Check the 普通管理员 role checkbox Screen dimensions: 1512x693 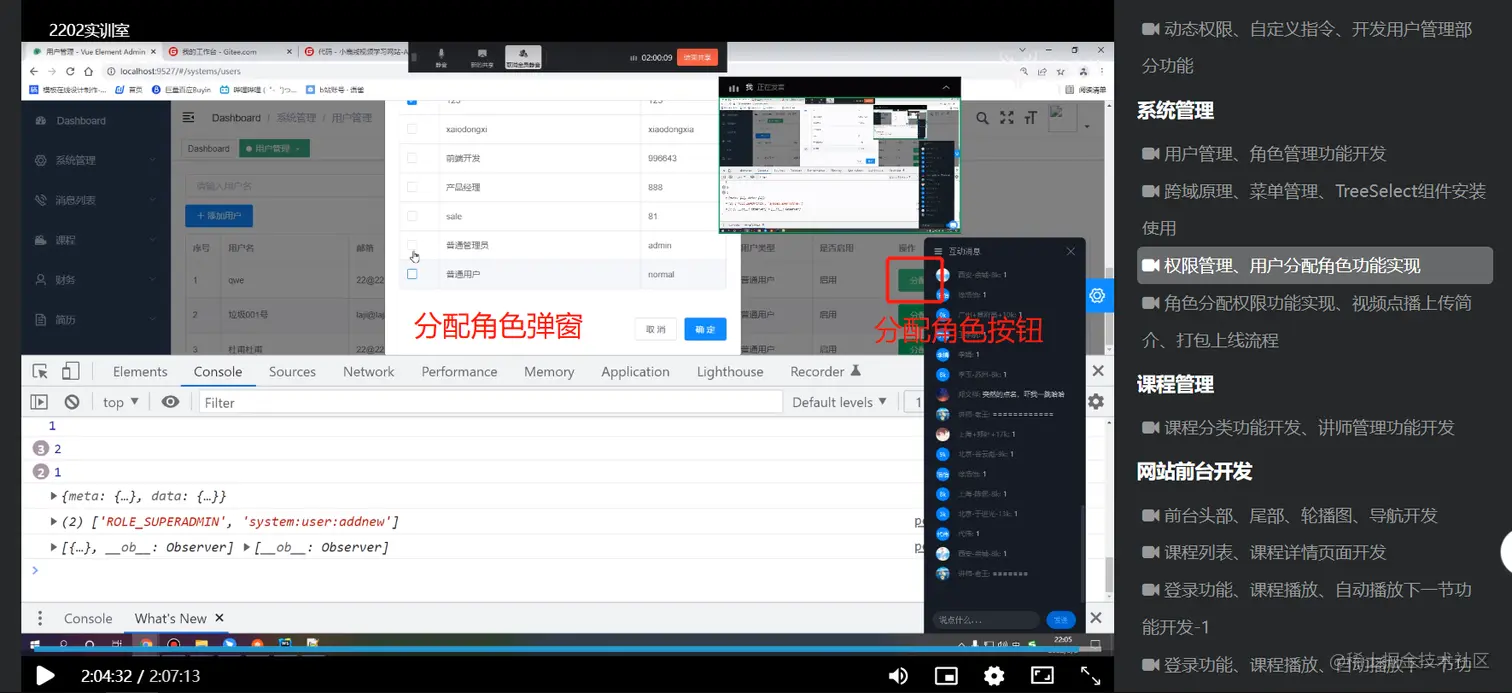tap(412, 245)
